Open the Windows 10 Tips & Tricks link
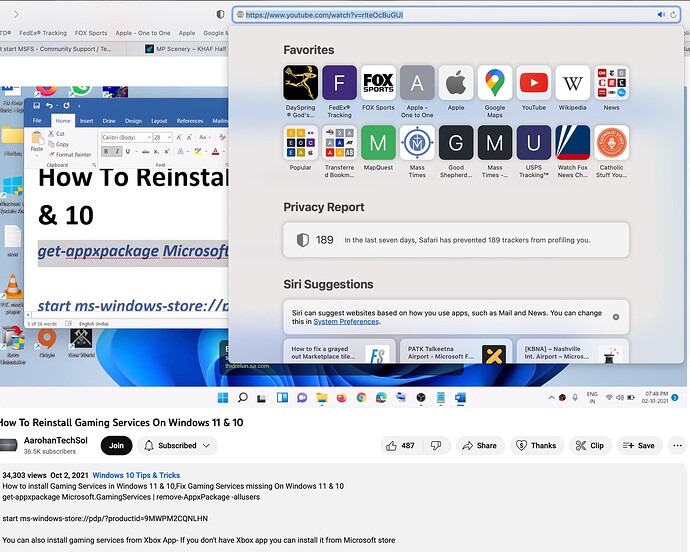This screenshot has height=552, width=690. (x=136, y=475)
